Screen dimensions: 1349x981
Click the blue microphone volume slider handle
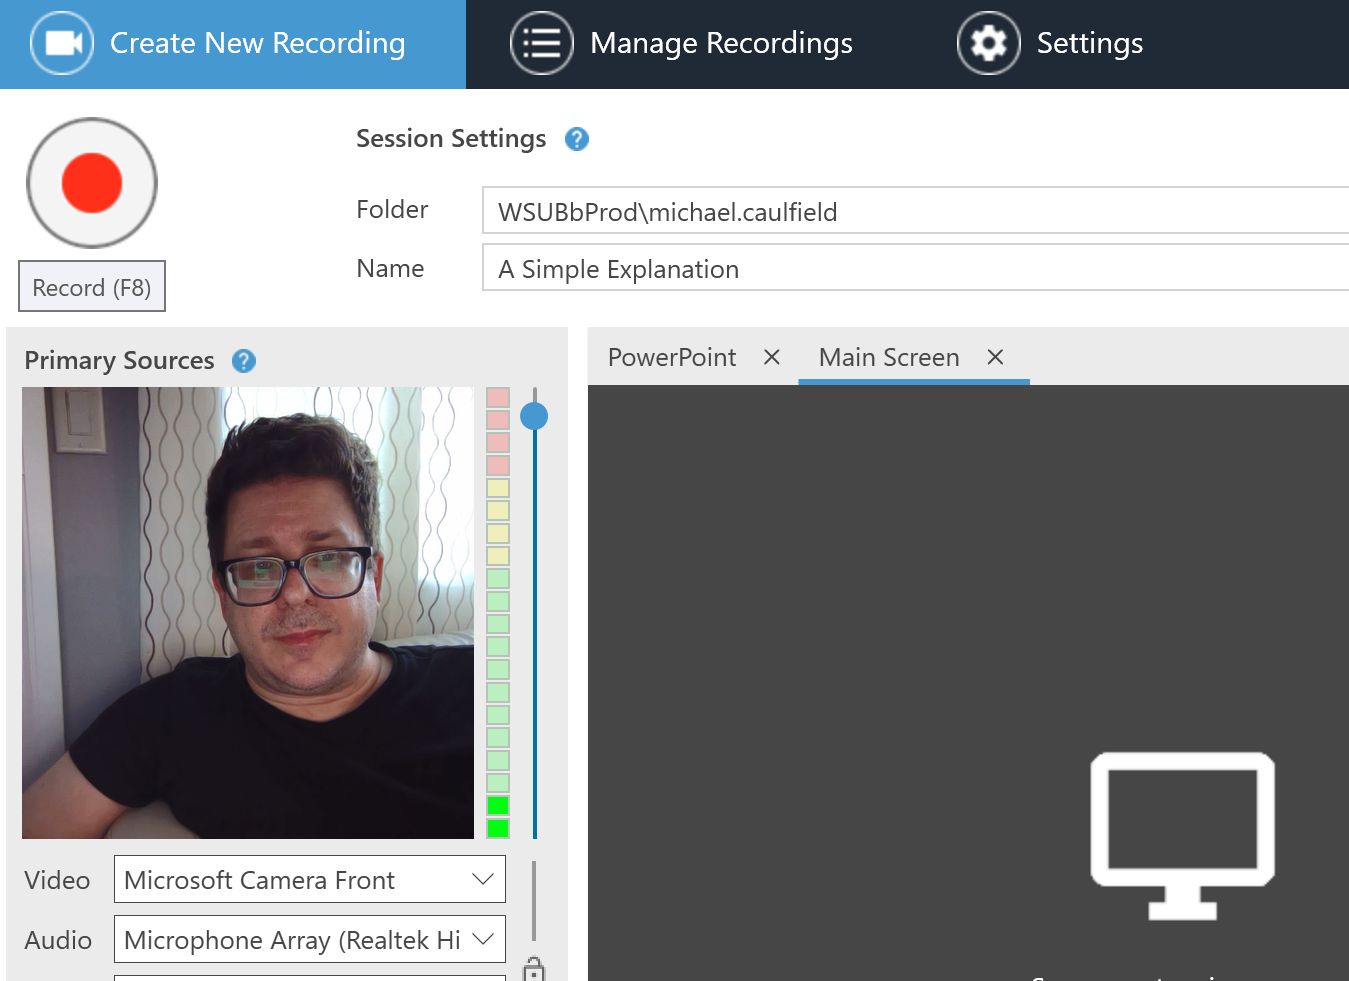534,416
